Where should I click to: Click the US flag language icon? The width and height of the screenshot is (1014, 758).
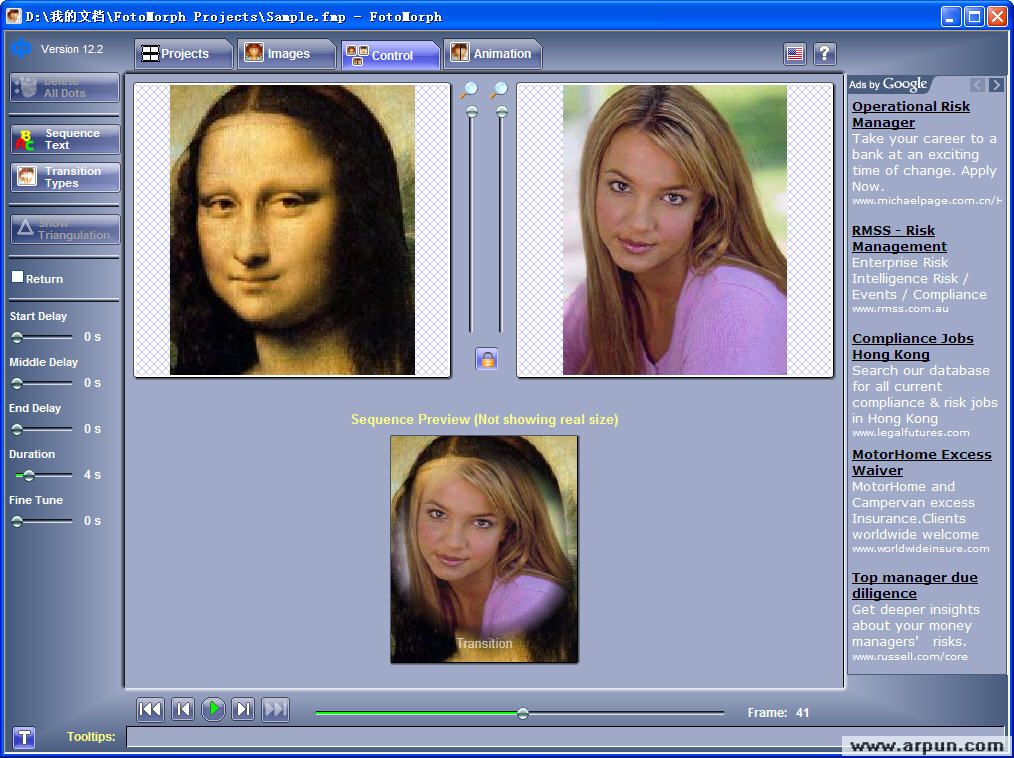(795, 54)
